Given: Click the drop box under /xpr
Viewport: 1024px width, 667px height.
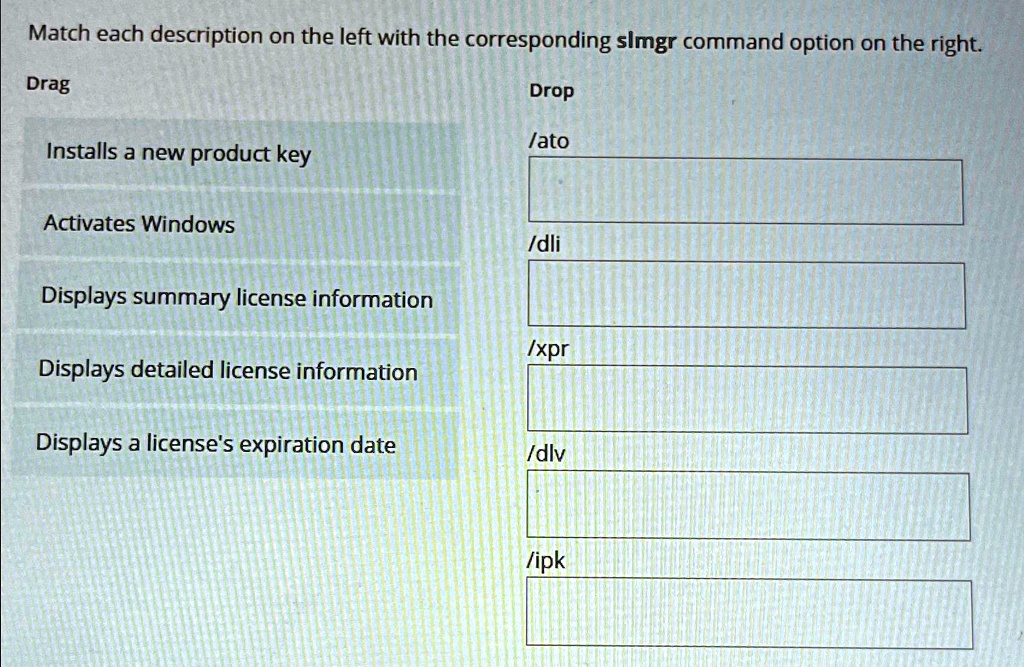Looking at the screenshot, I should [746, 398].
